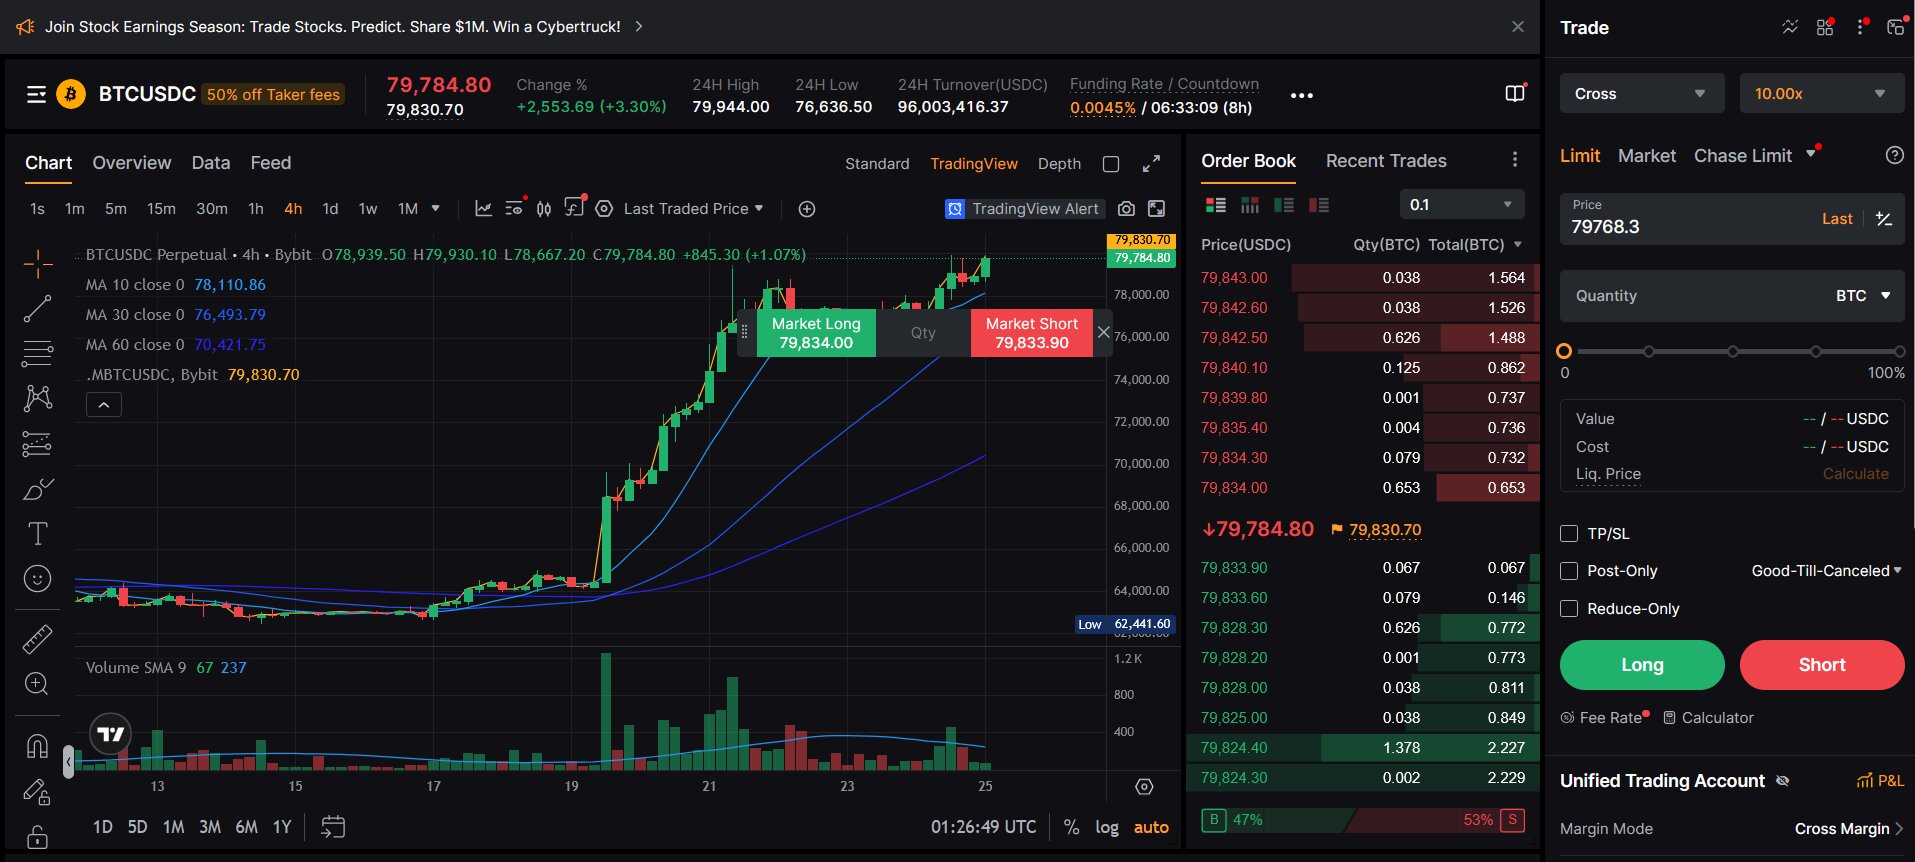Switch to the Depth chart view
The height and width of the screenshot is (862, 1915).
coord(1059,164)
